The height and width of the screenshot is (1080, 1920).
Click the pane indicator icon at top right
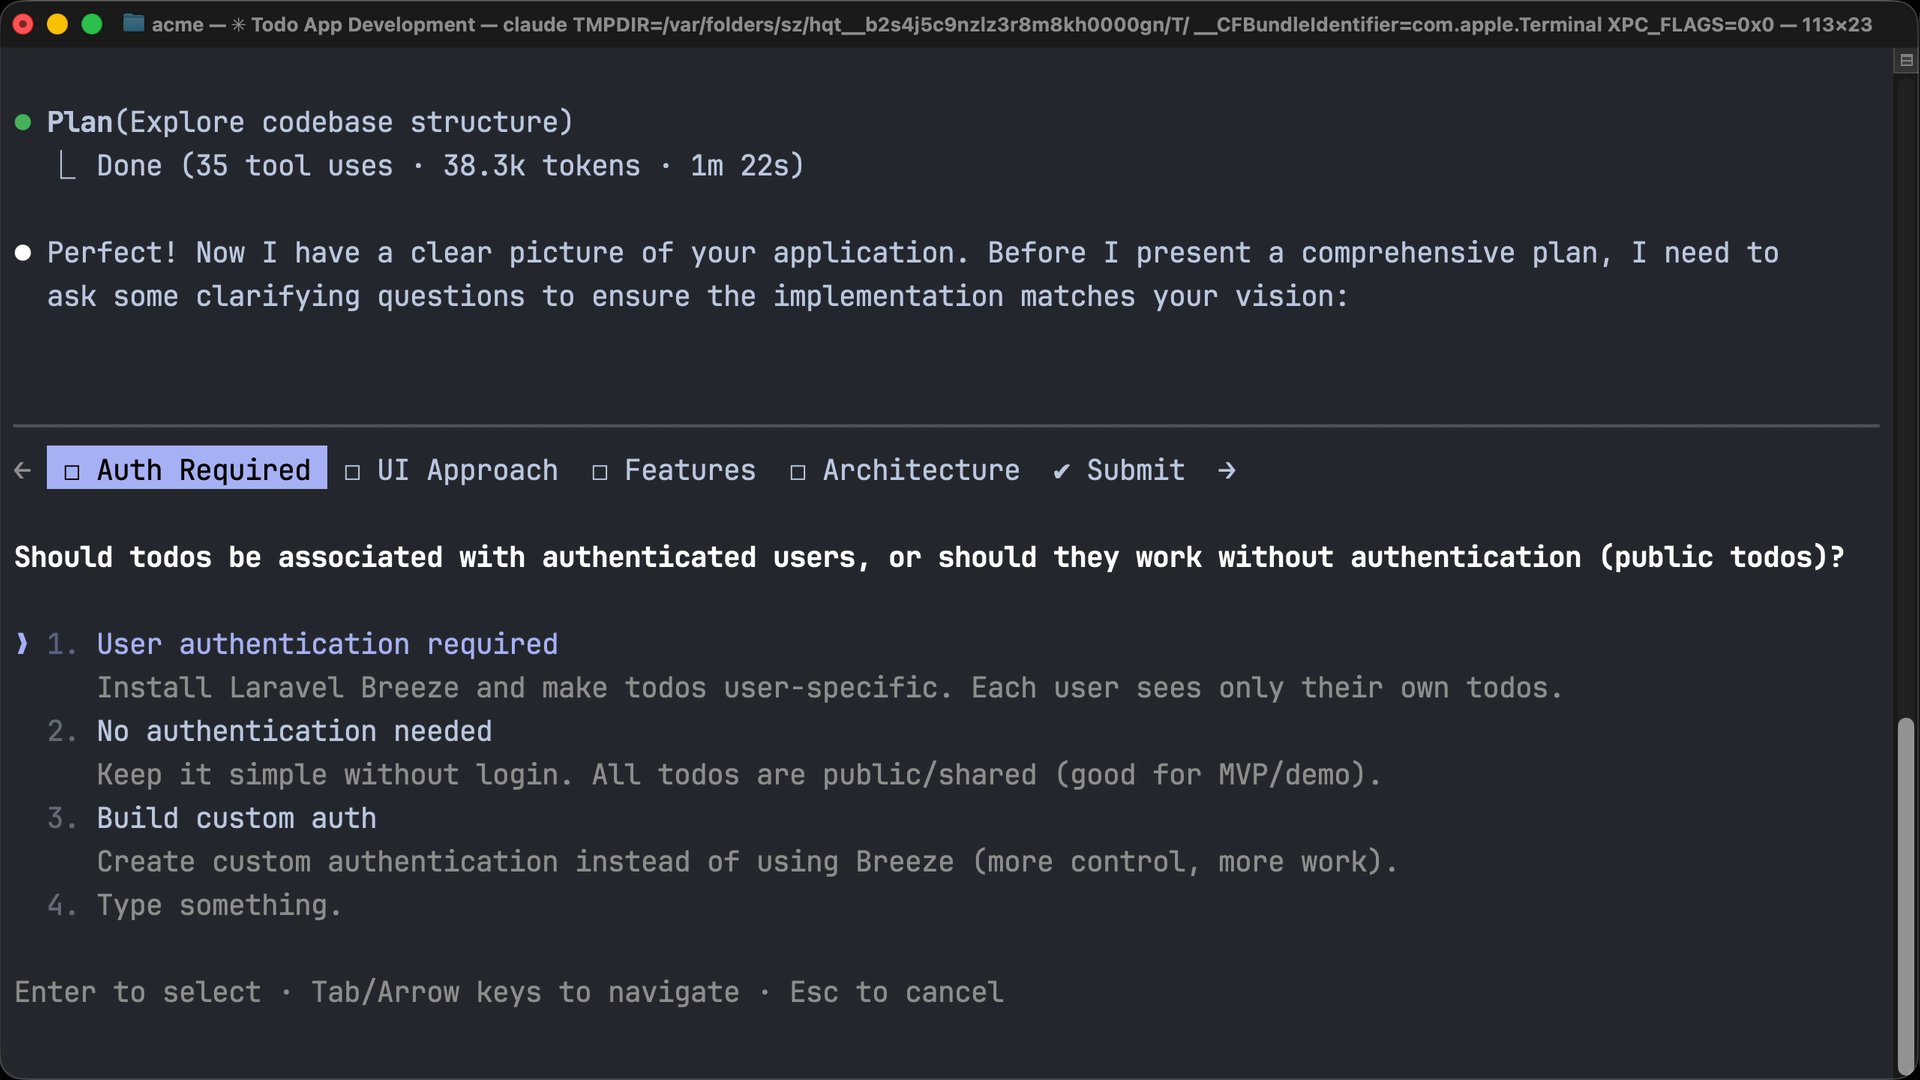(1905, 59)
